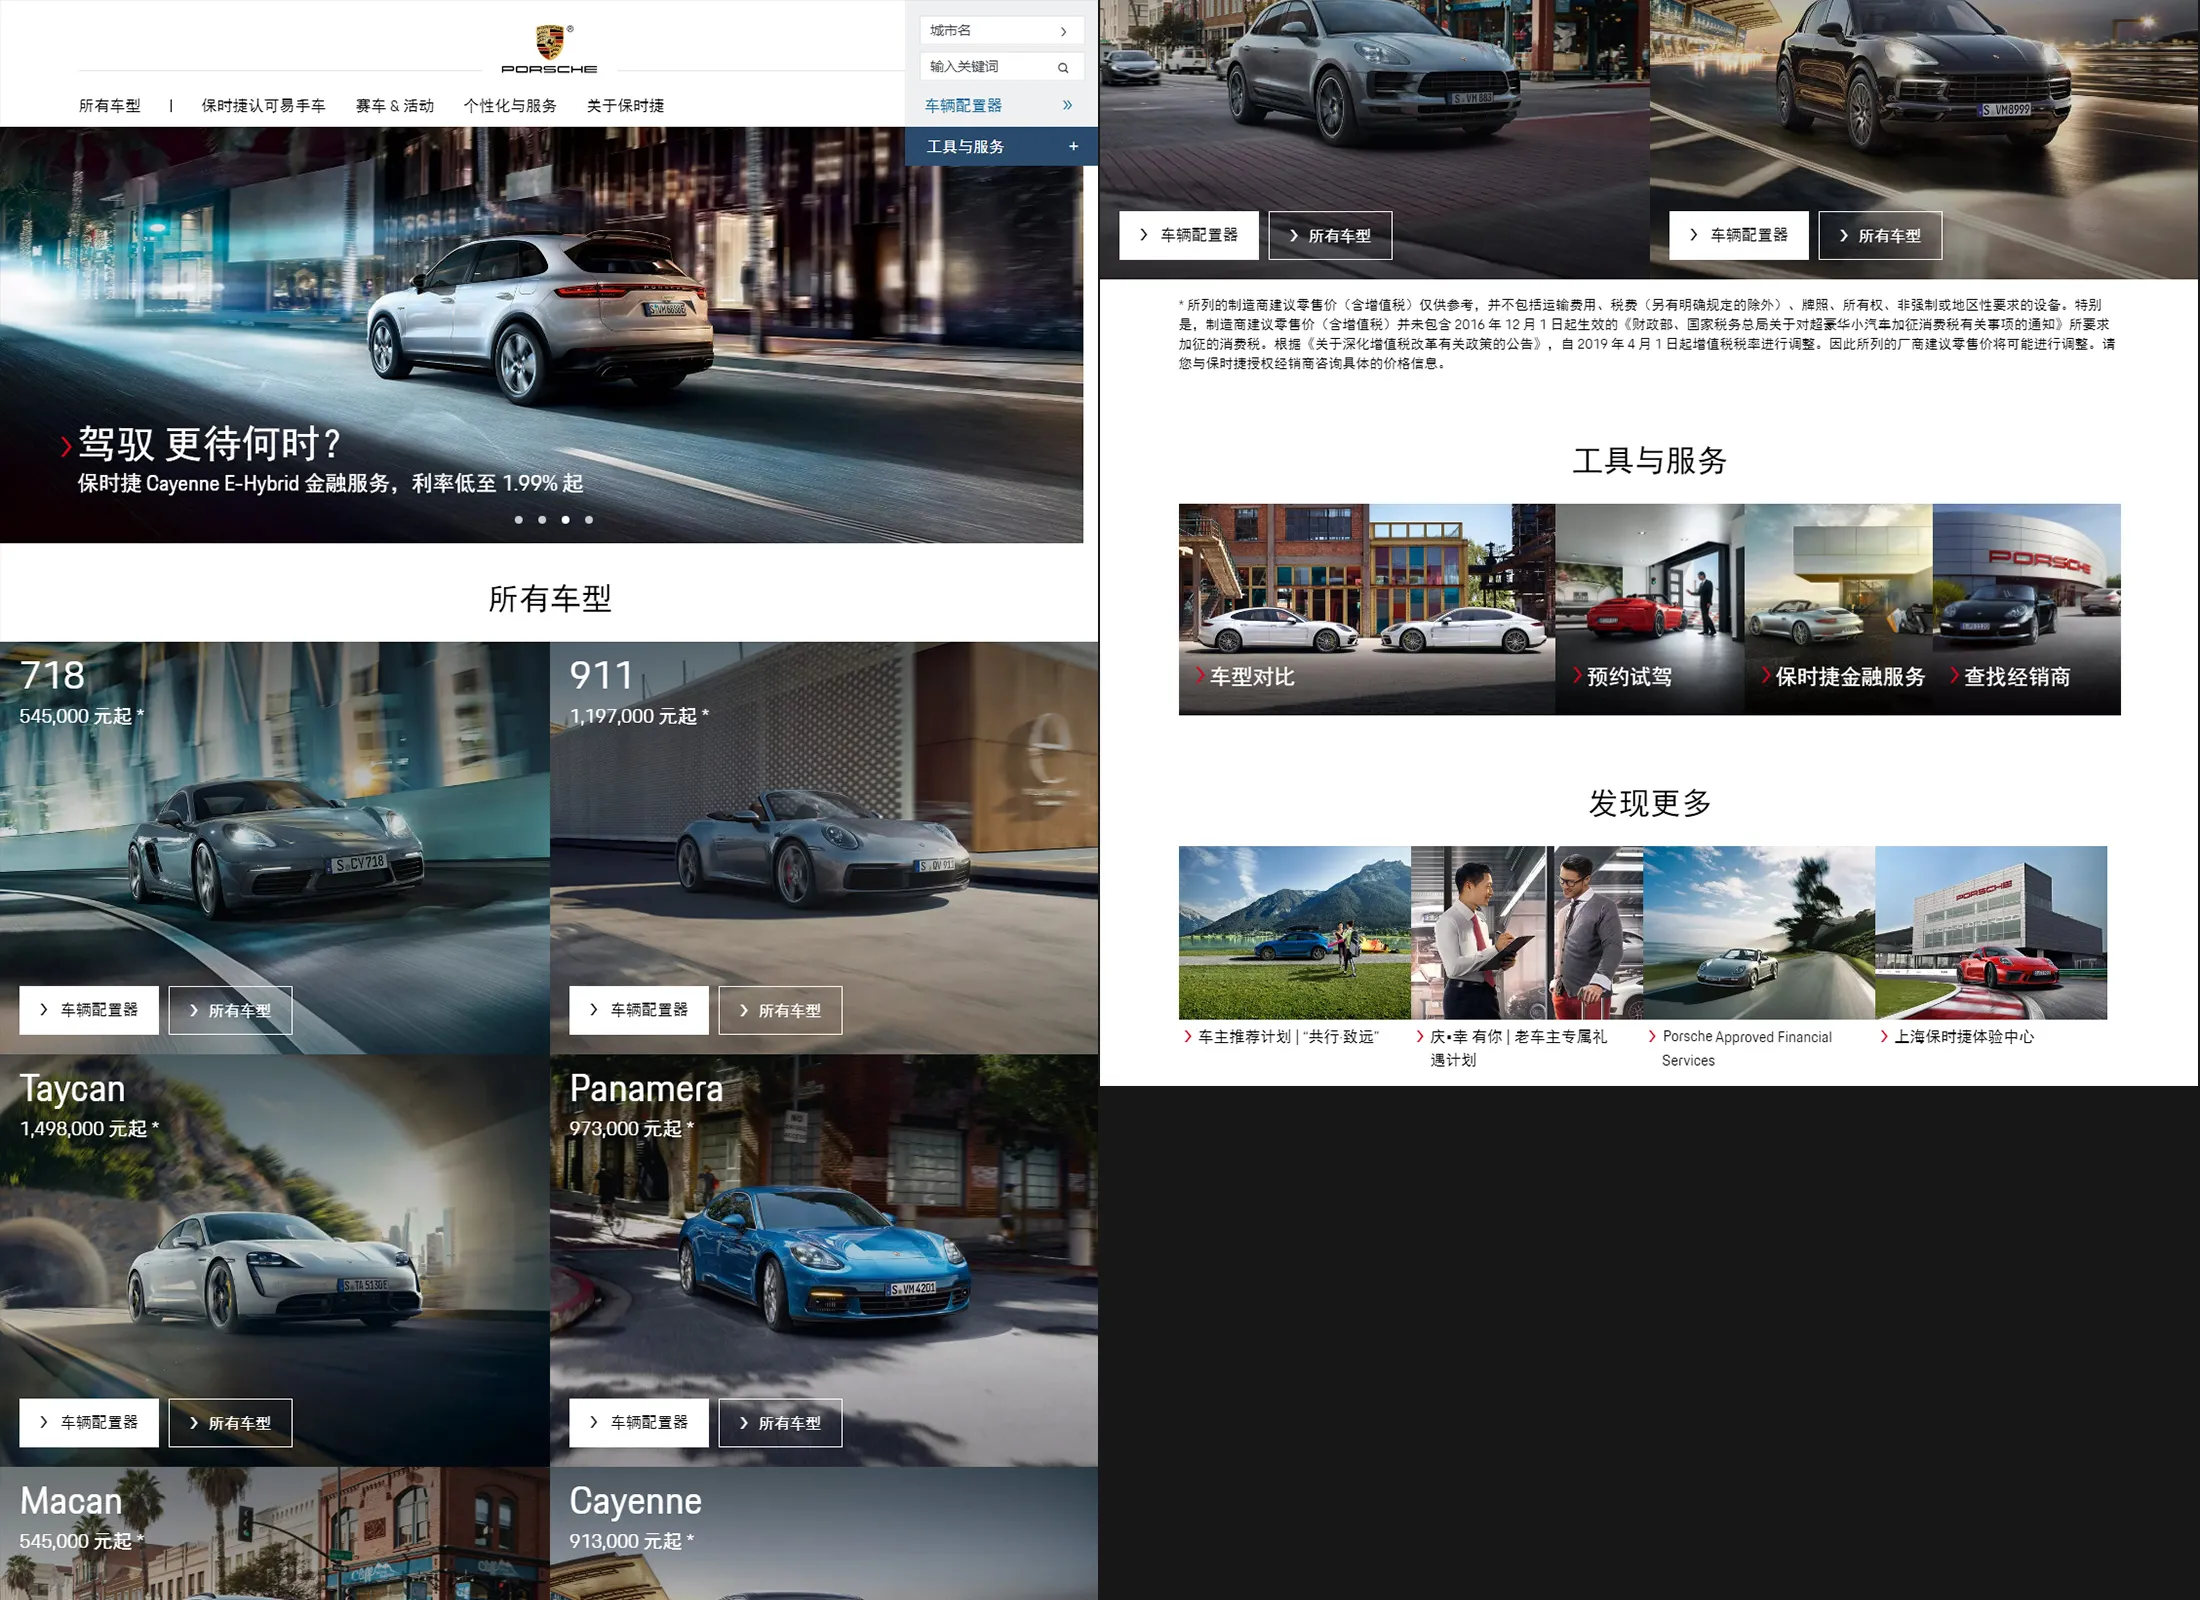The image size is (2200, 1600).
Task: Click the two businessmen thumbnail image
Action: 1526,932
